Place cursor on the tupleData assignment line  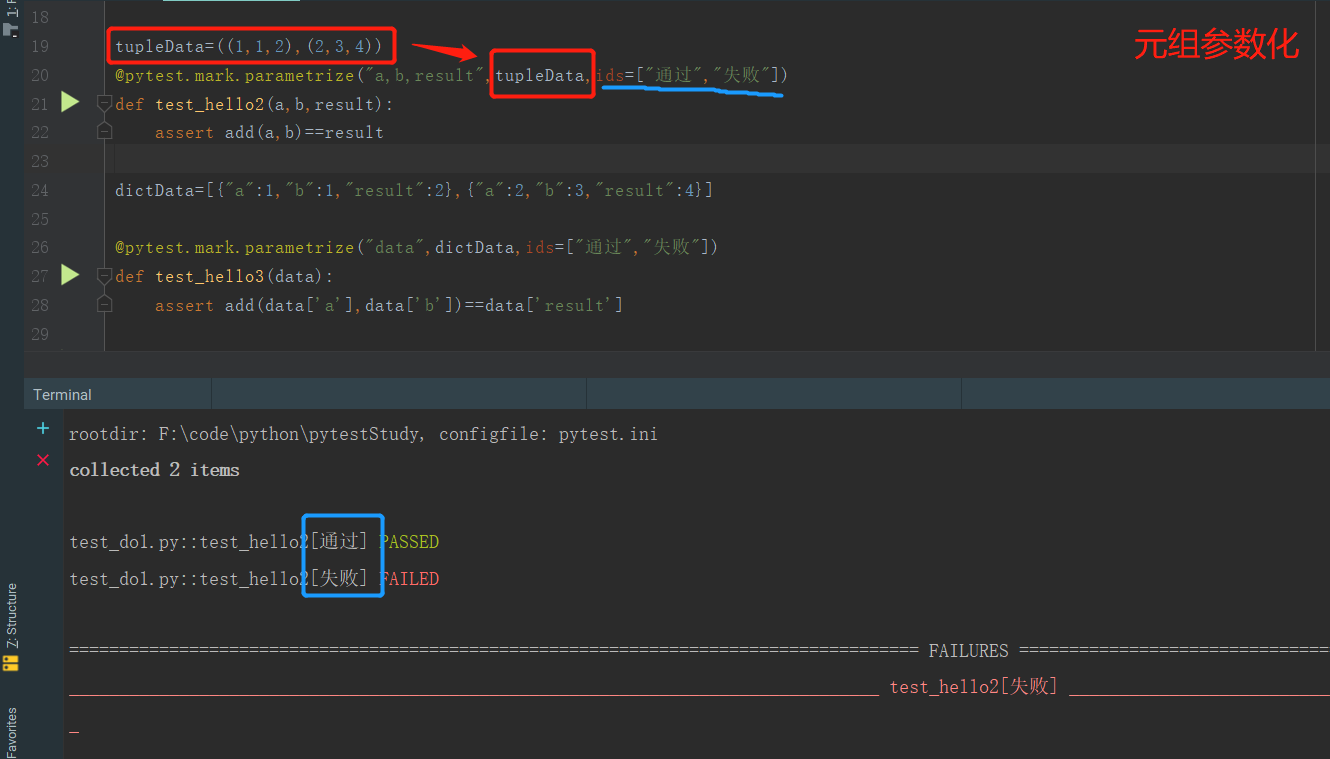click(x=249, y=46)
